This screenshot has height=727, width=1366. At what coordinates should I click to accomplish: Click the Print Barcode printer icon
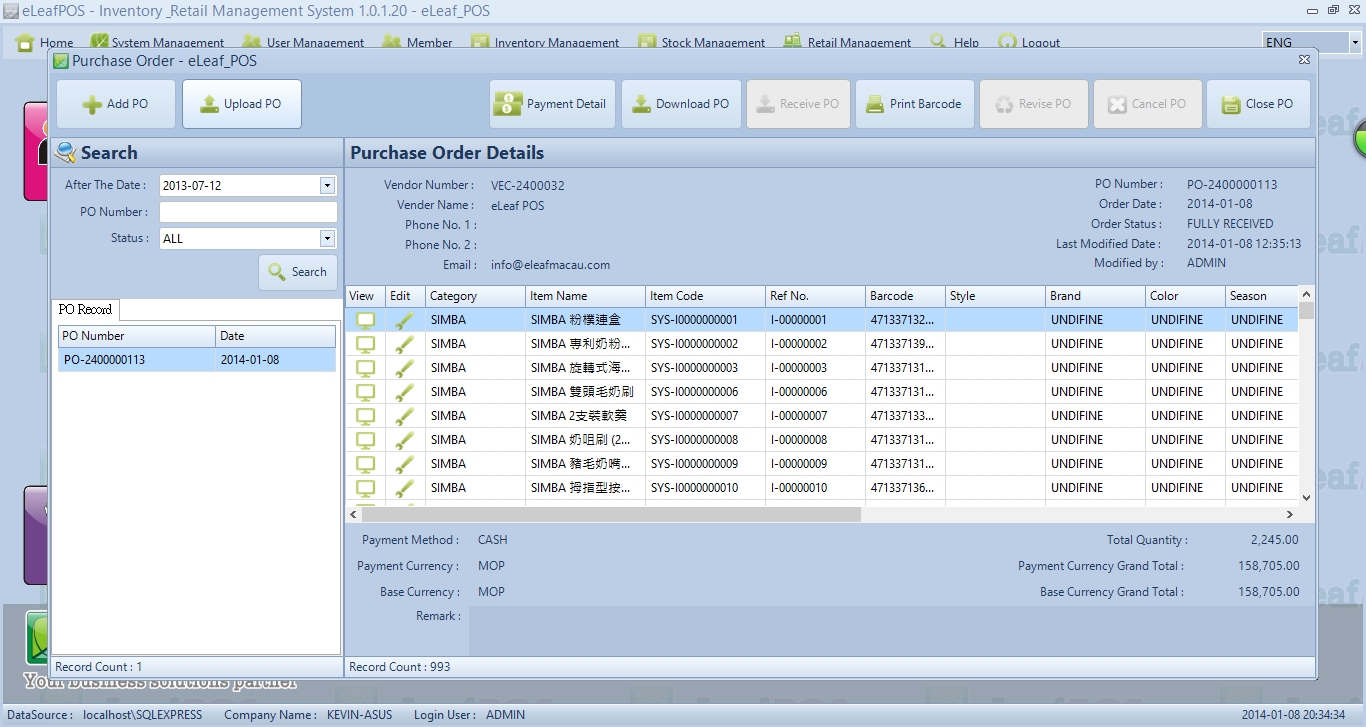tap(875, 104)
